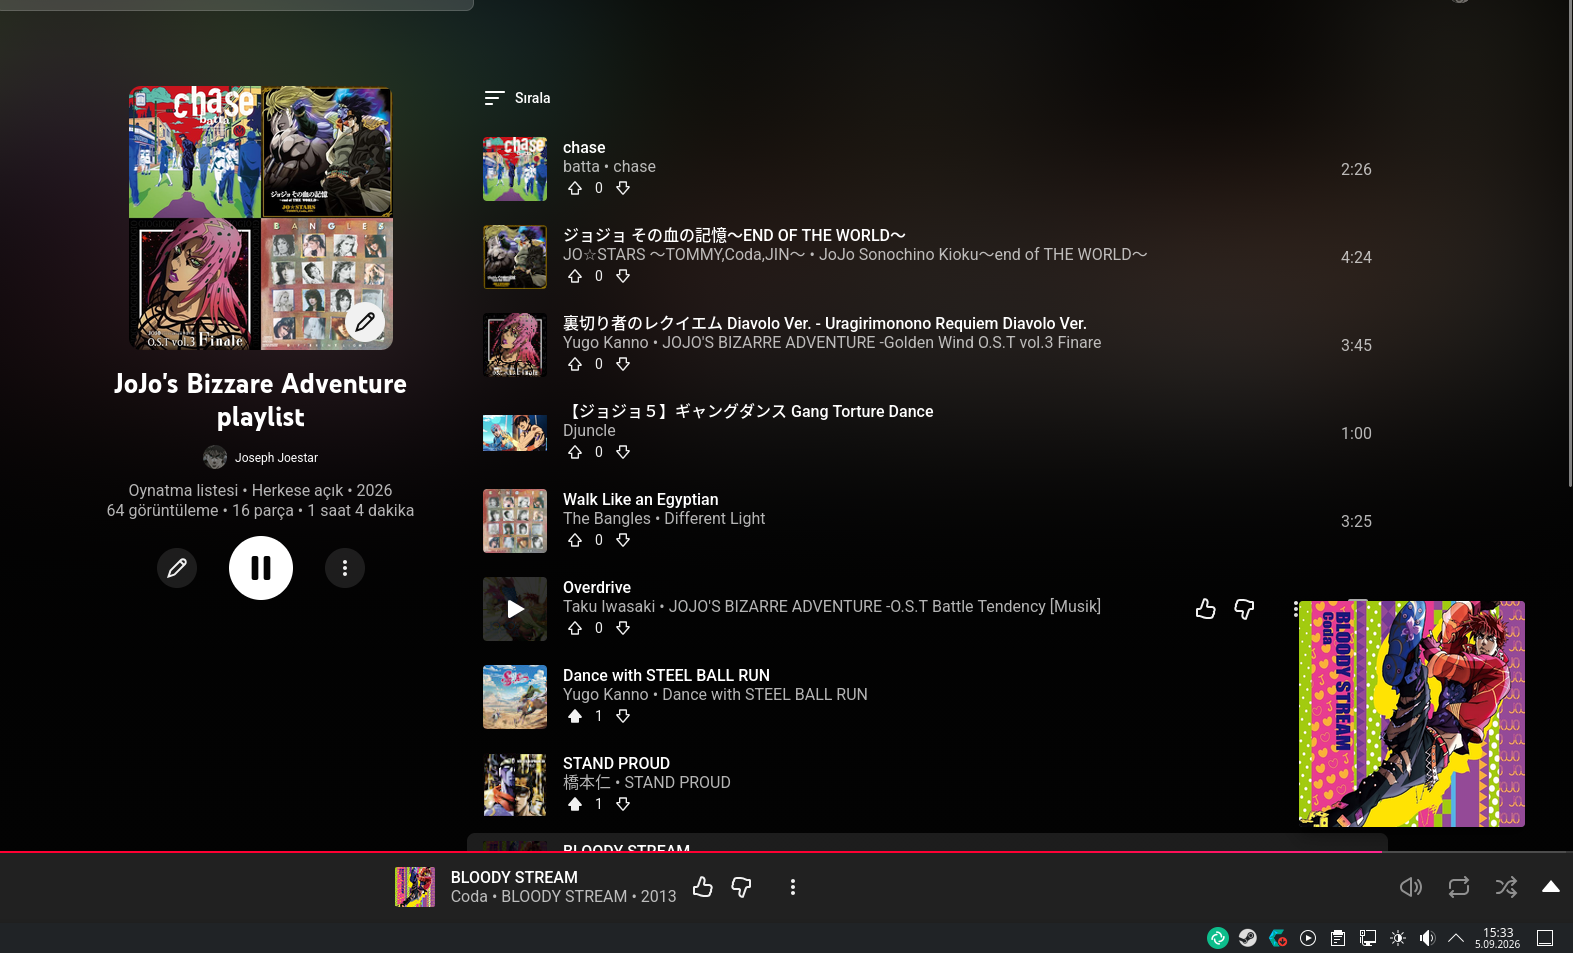1573x953 pixels.
Task: Open the Overdrive row's three-dot menu
Action: click(1295, 609)
